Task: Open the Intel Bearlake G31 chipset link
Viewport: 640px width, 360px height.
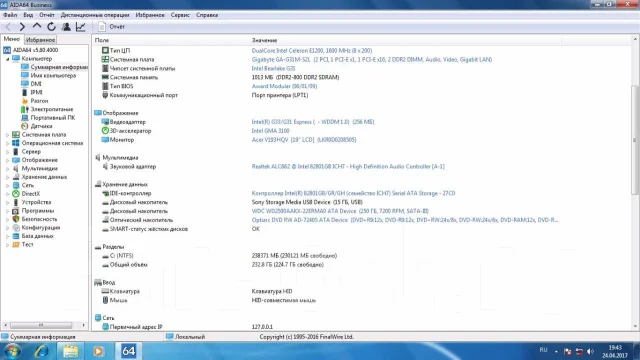Action: [x=273, y=69]
